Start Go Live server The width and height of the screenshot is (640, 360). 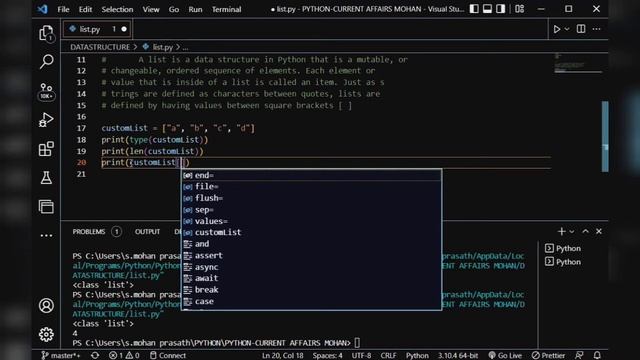pos(505,355)
